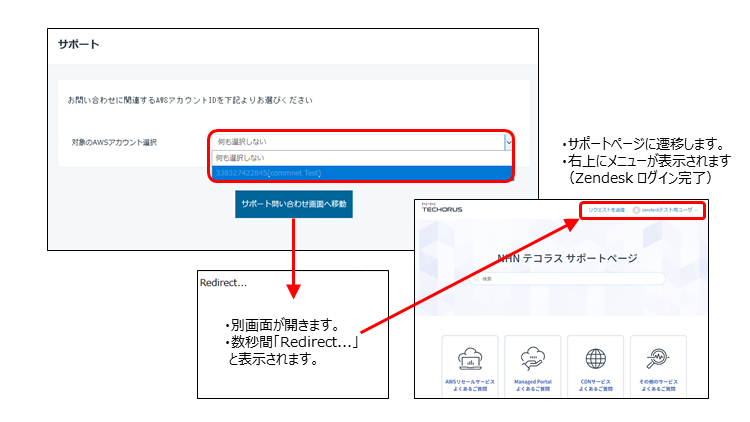
Task: Click the NHN テコラス サポートページ title
Action: tap(567, 258)
